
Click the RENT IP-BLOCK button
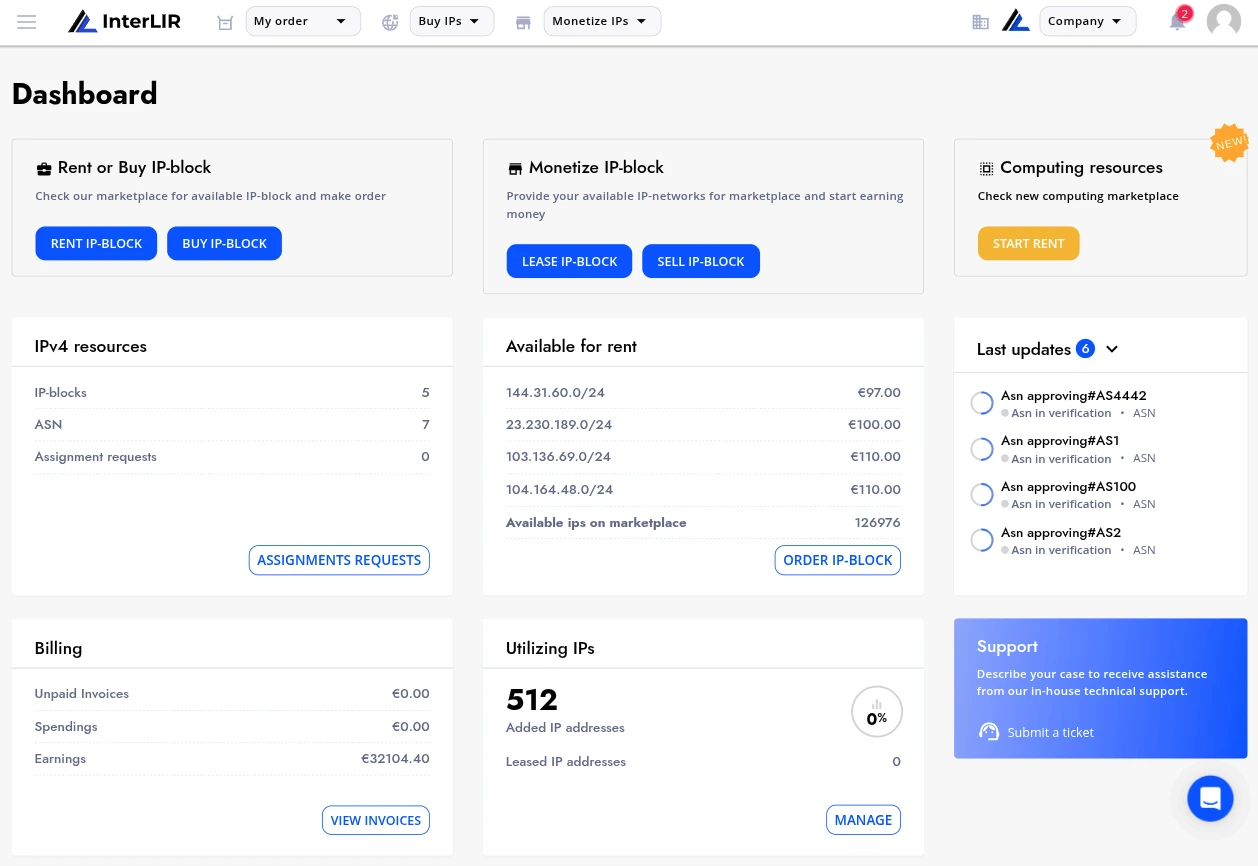tap(96, 243)
